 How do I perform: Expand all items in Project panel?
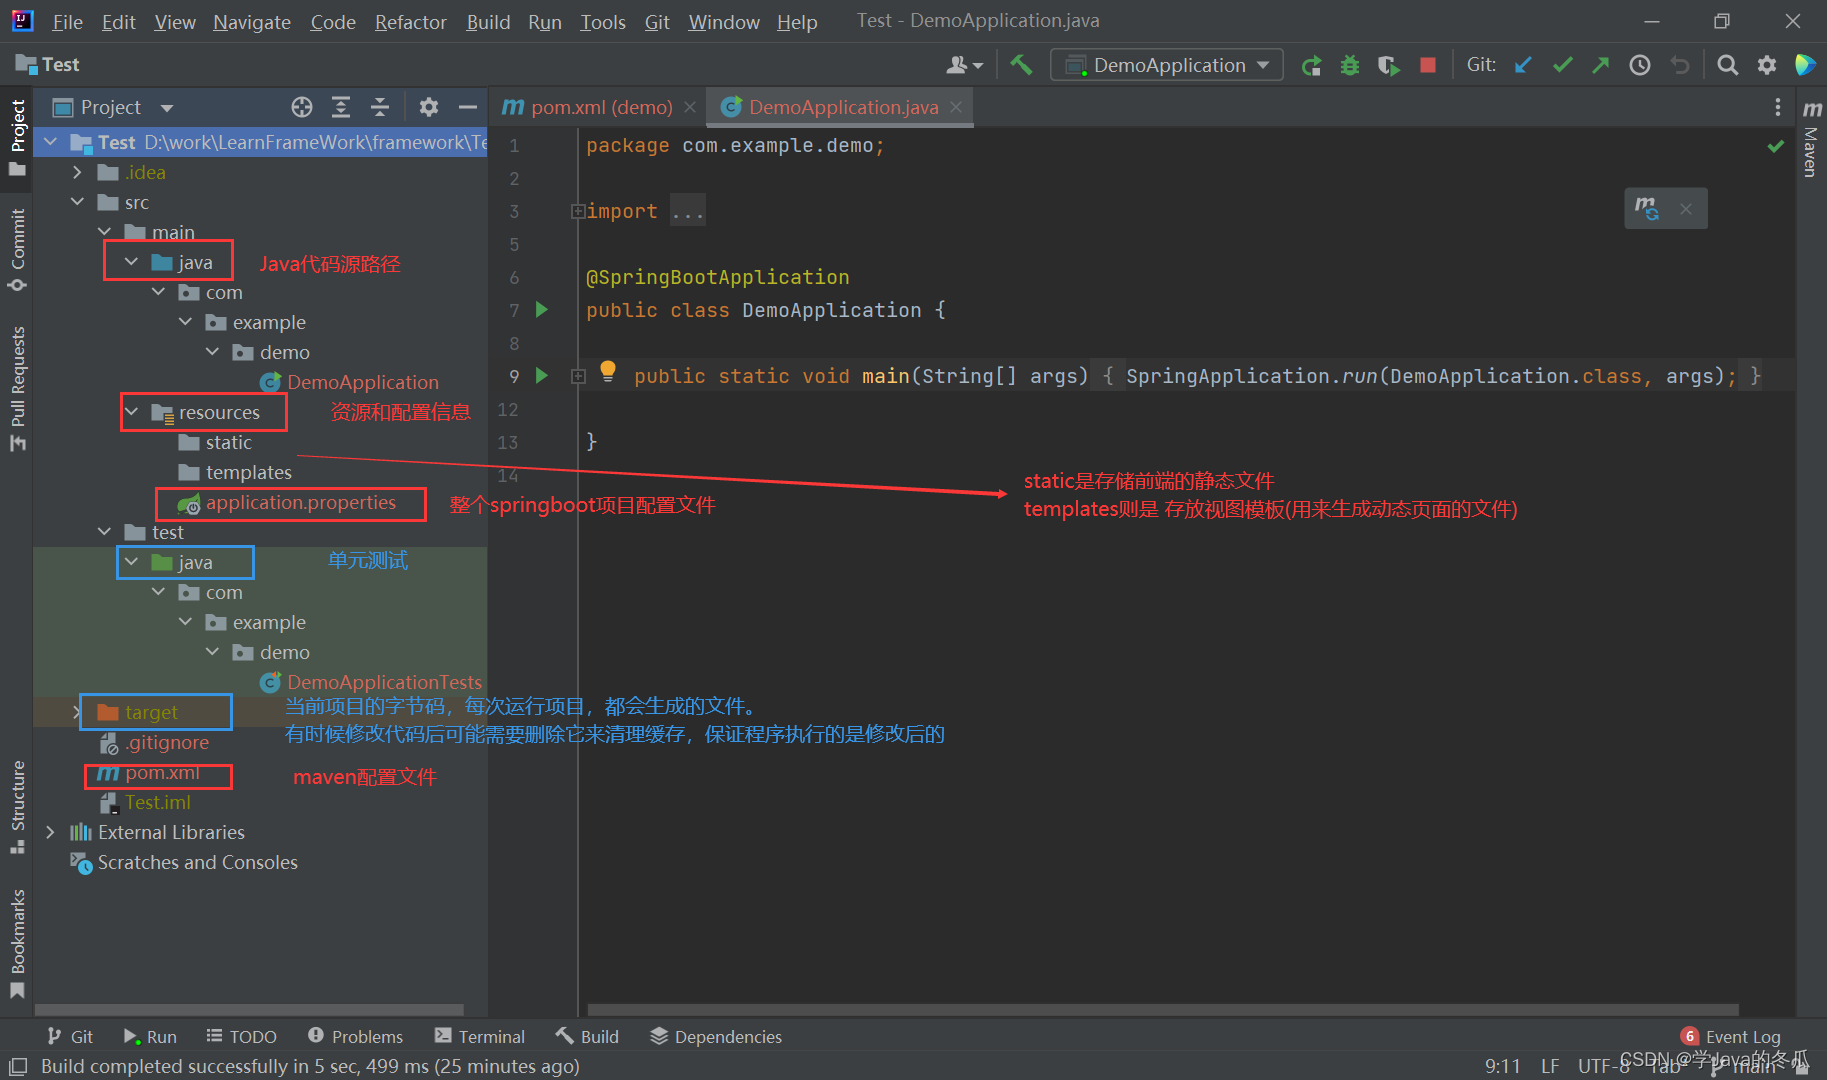(341, 107)
